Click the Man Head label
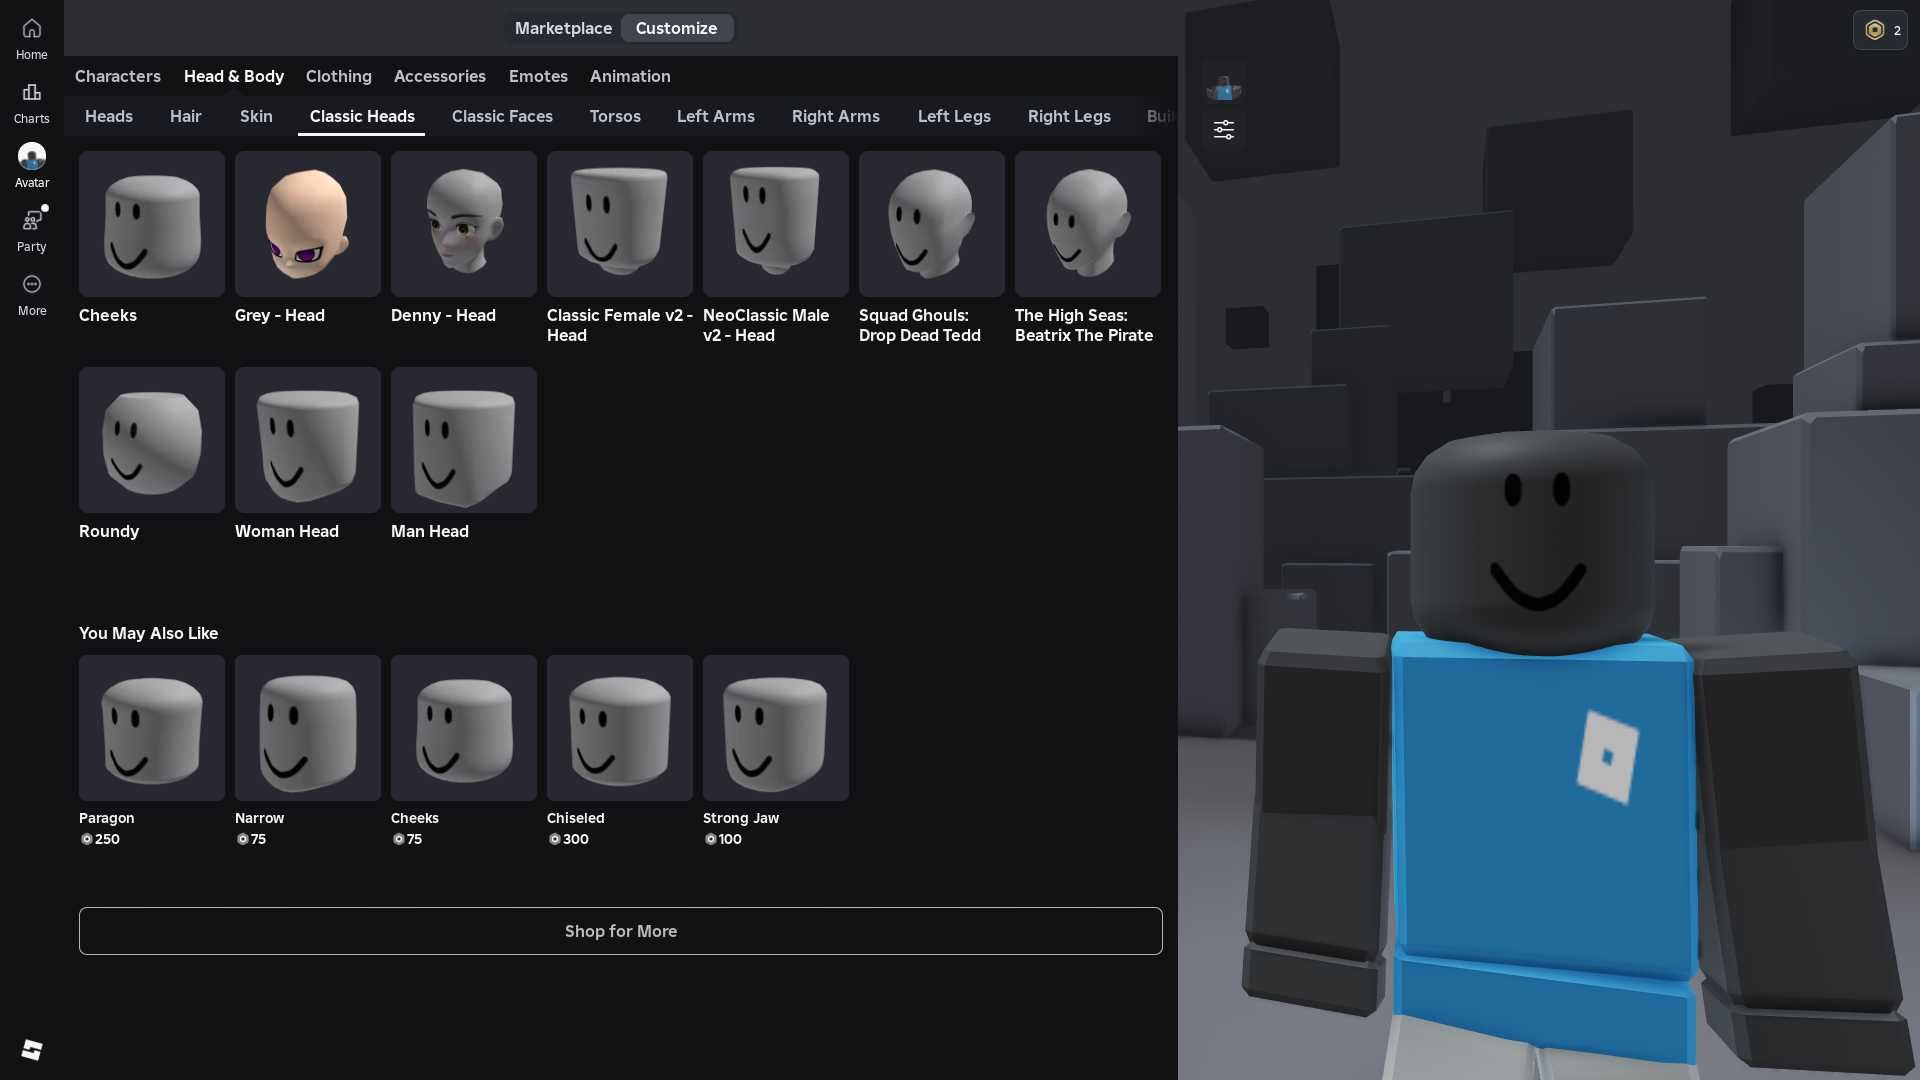The image size is (1920, 1080). point(430,531)
